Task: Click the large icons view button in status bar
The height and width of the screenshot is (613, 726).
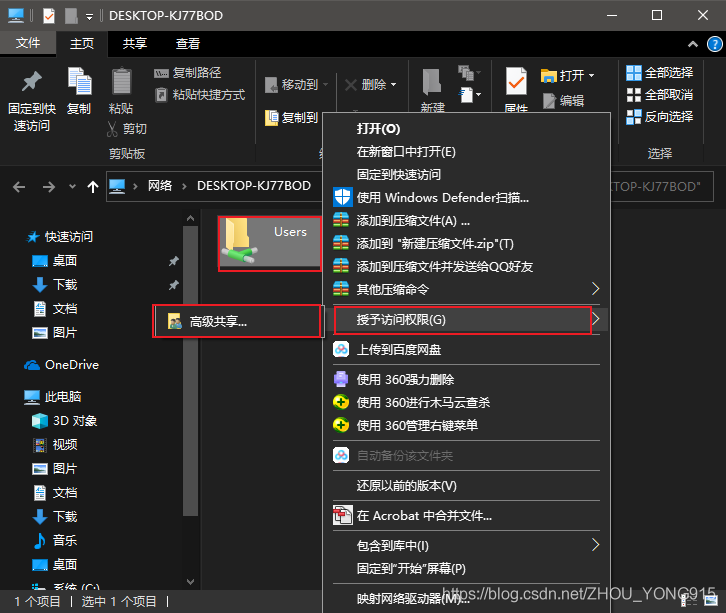Action: 711,601
